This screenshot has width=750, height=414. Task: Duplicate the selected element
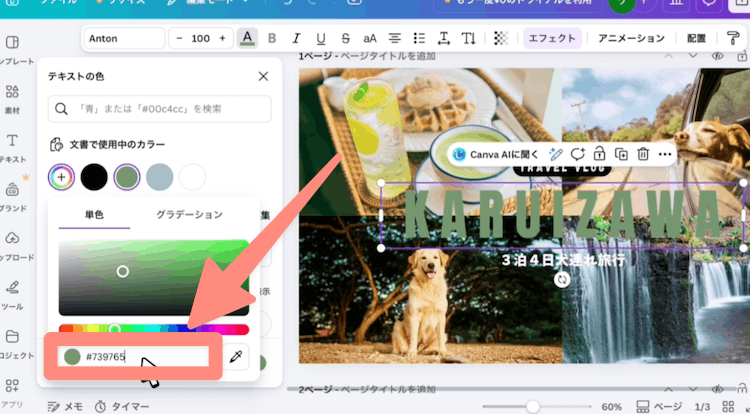pos(621,154)
